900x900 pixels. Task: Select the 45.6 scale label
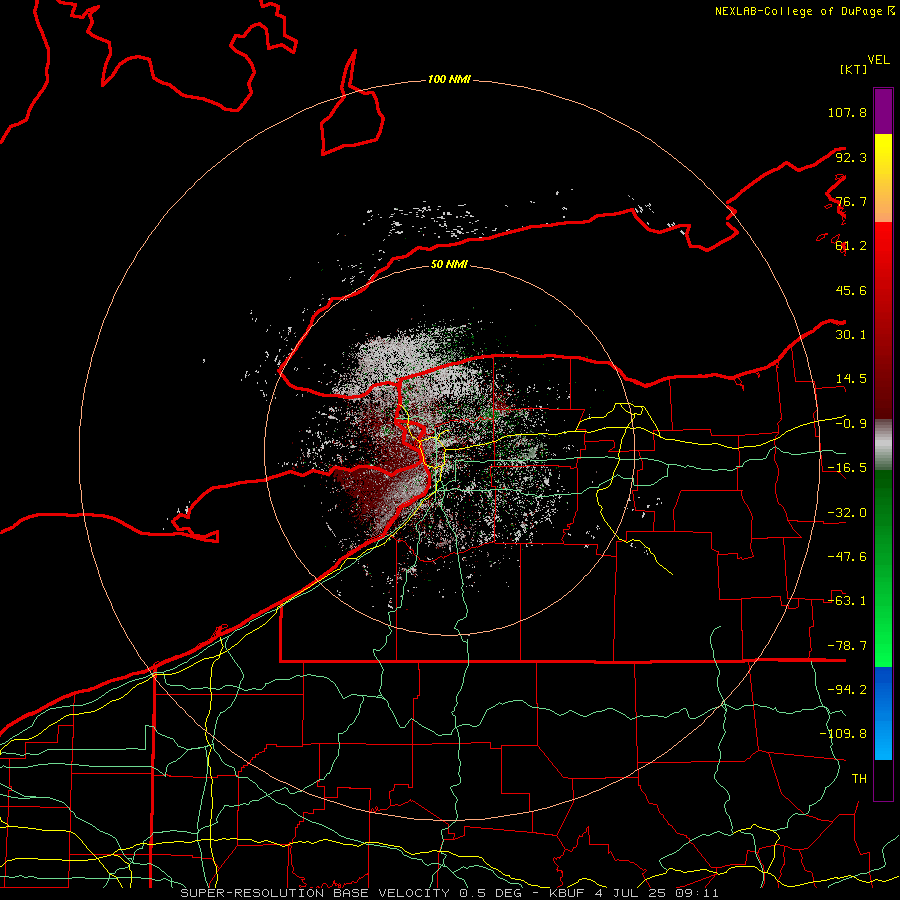click(x=851, y=290)
